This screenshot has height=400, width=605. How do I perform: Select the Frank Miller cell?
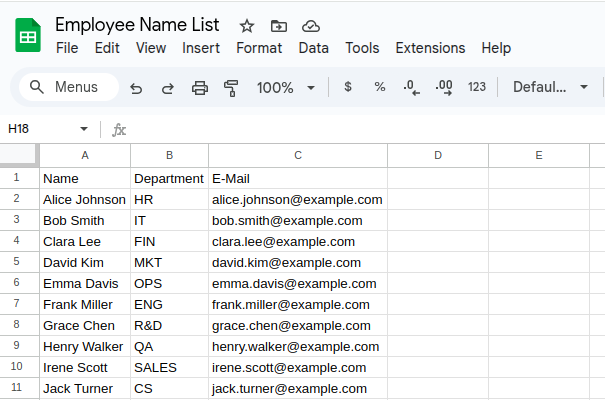coord(85,304)
